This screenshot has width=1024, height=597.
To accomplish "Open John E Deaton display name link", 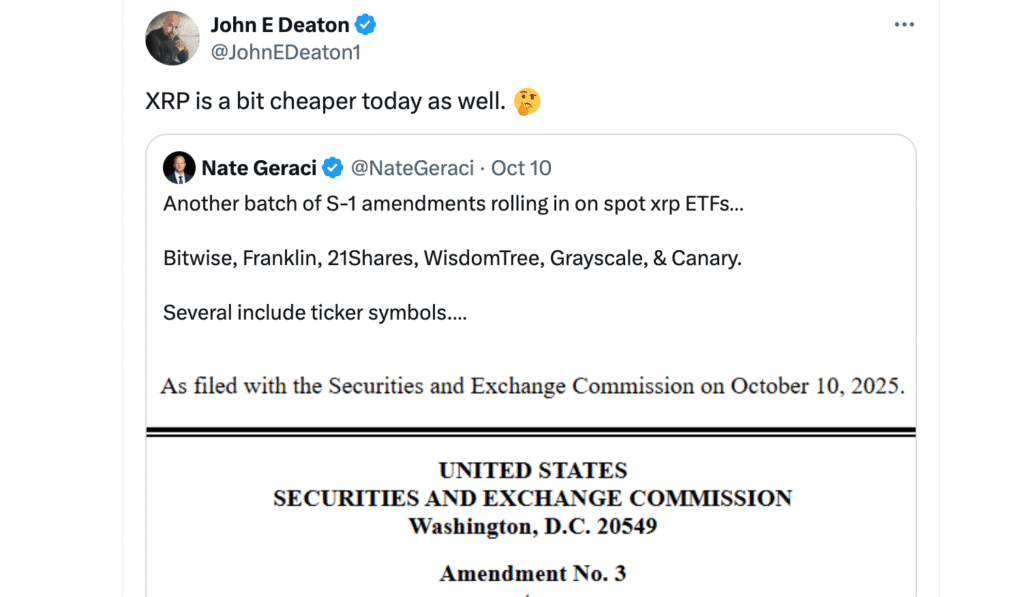I will [x=281, y=25].
